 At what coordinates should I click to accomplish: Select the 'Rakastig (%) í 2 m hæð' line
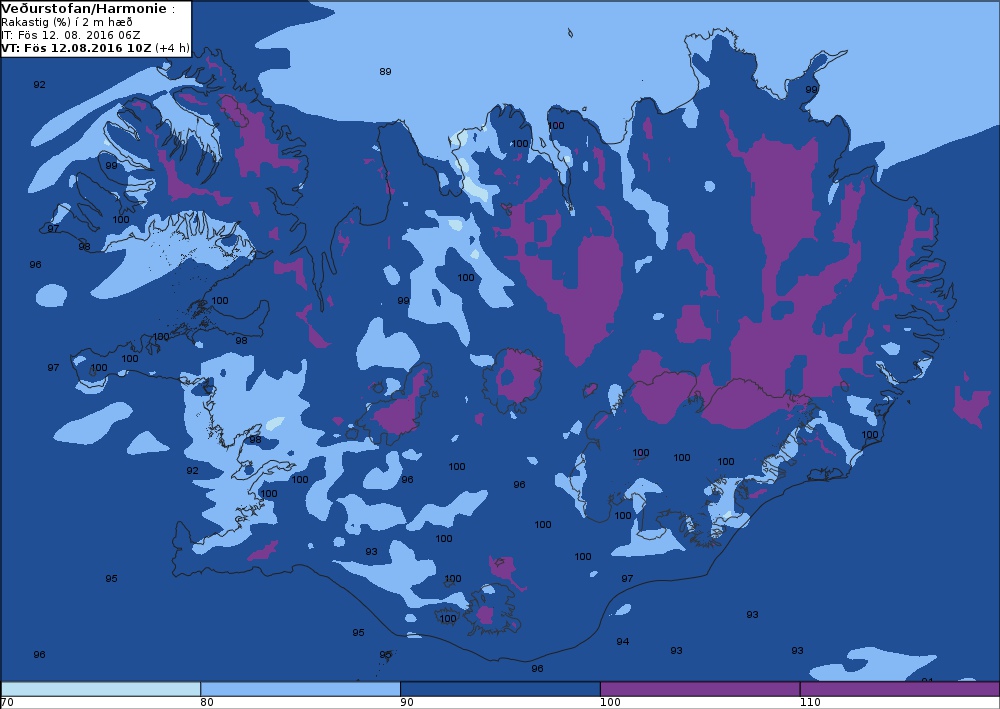[67, 22]
